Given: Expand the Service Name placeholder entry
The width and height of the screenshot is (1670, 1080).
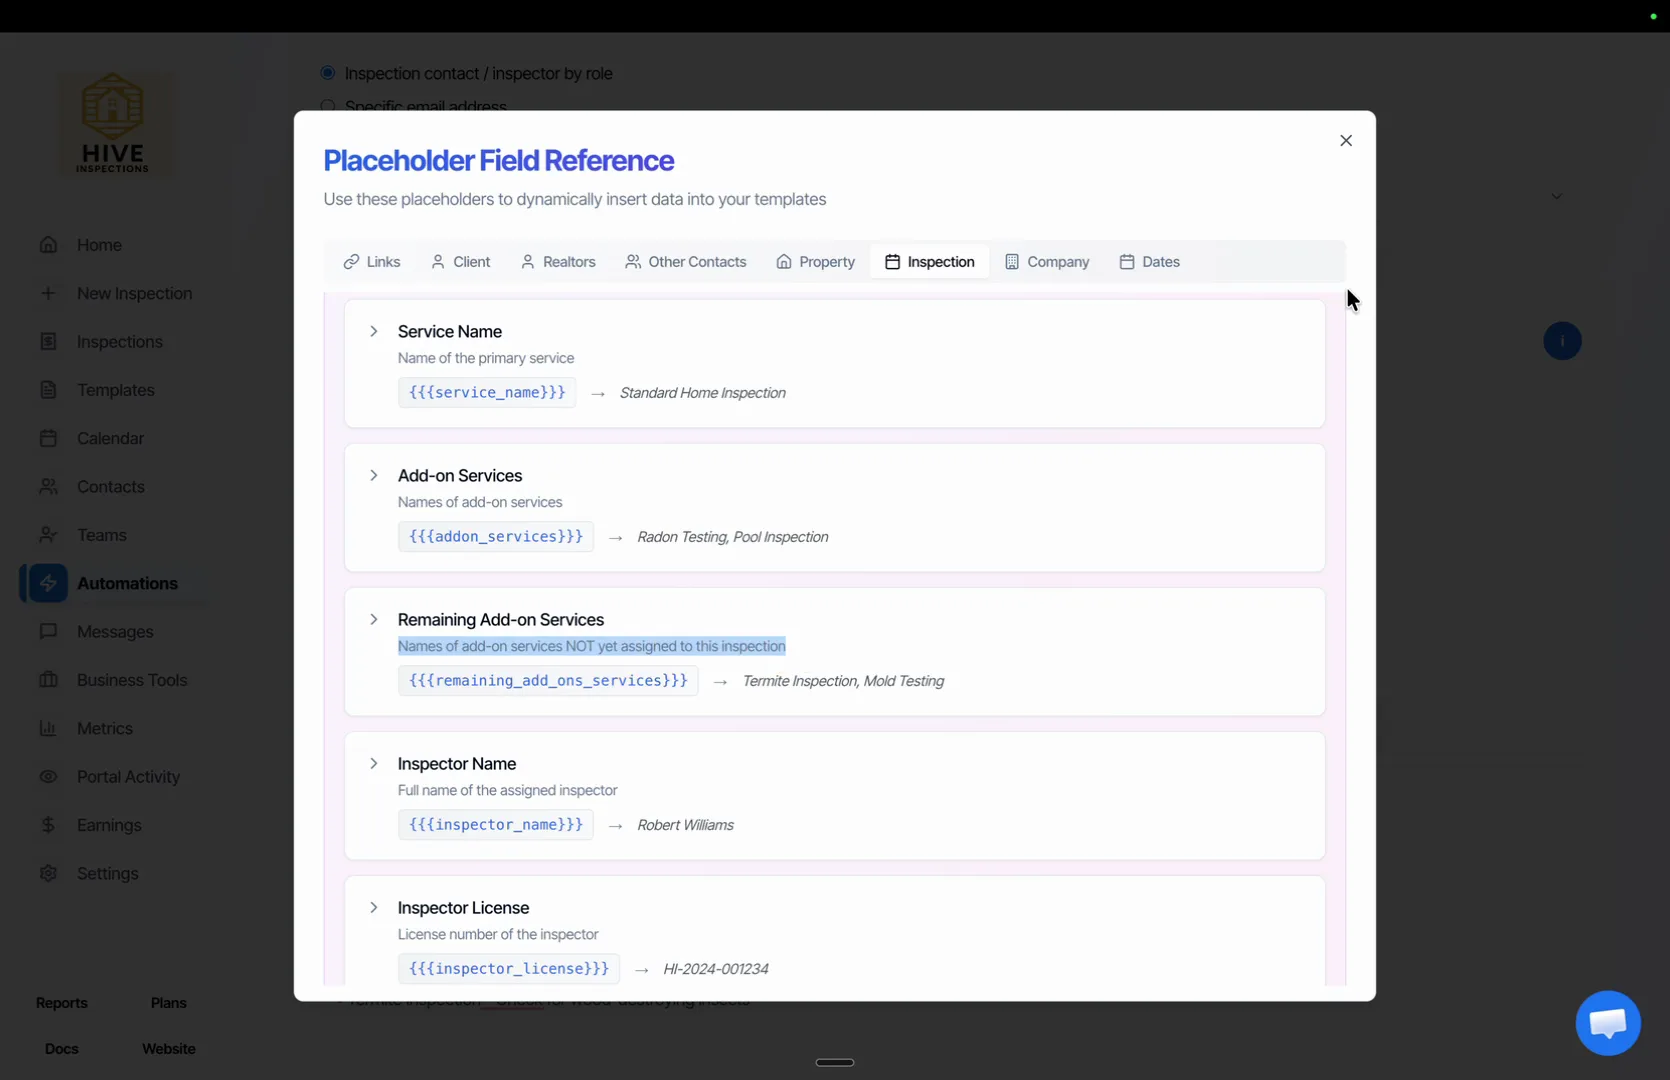Looking at the screenshot, I should pyautogui.click(x=374, y=331).
